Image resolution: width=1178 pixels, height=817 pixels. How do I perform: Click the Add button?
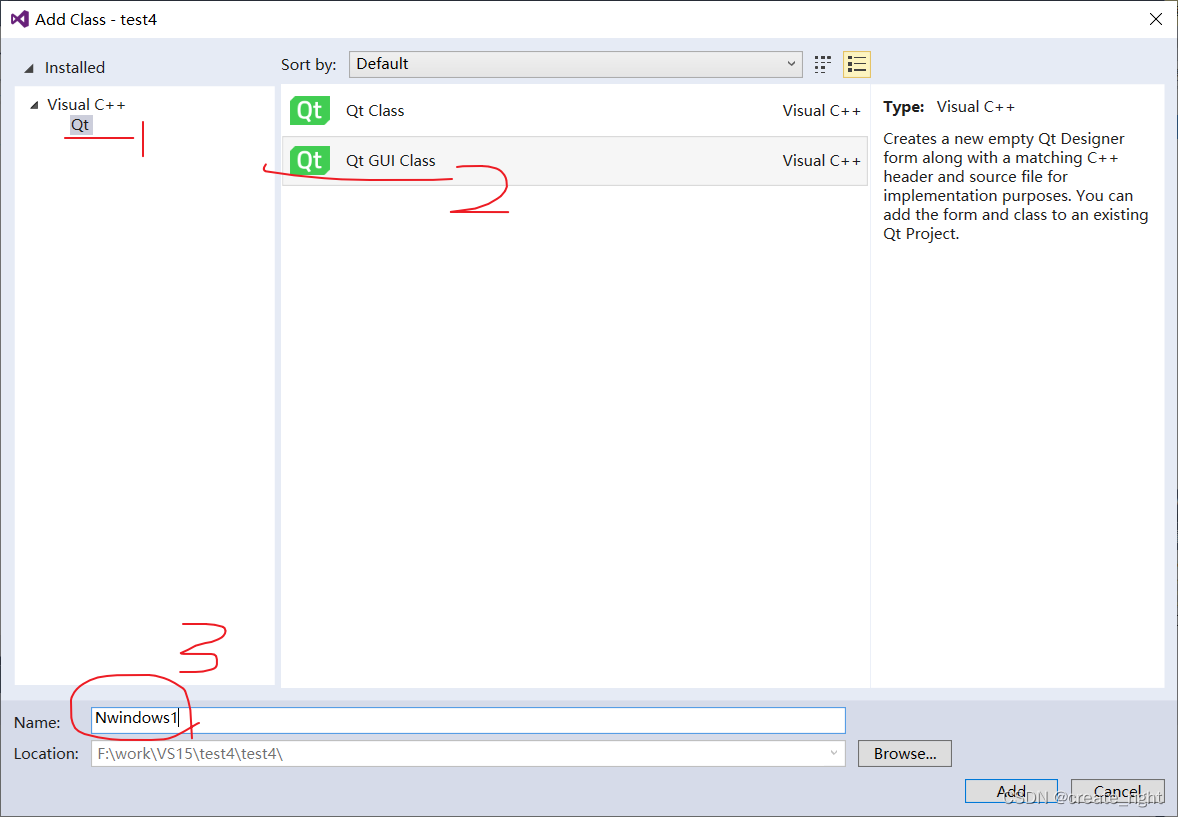pyautogui.click(x=1011, y=791)
